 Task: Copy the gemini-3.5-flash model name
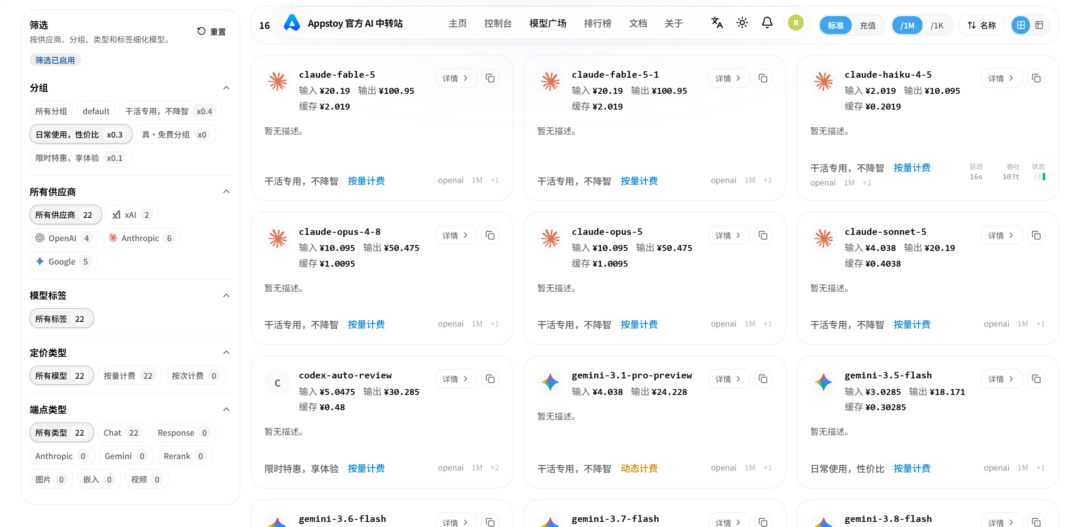click(x=1036, y=379)
